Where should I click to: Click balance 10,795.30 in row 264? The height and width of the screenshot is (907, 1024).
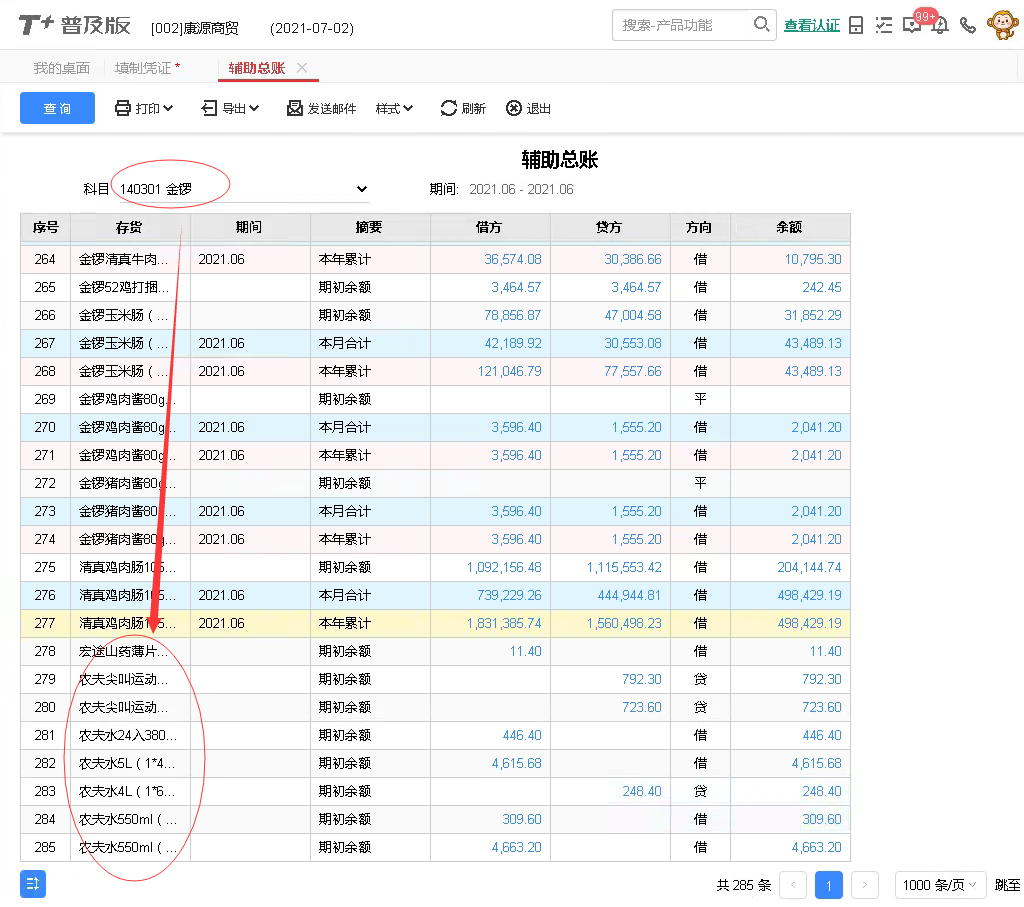point(813,259)
